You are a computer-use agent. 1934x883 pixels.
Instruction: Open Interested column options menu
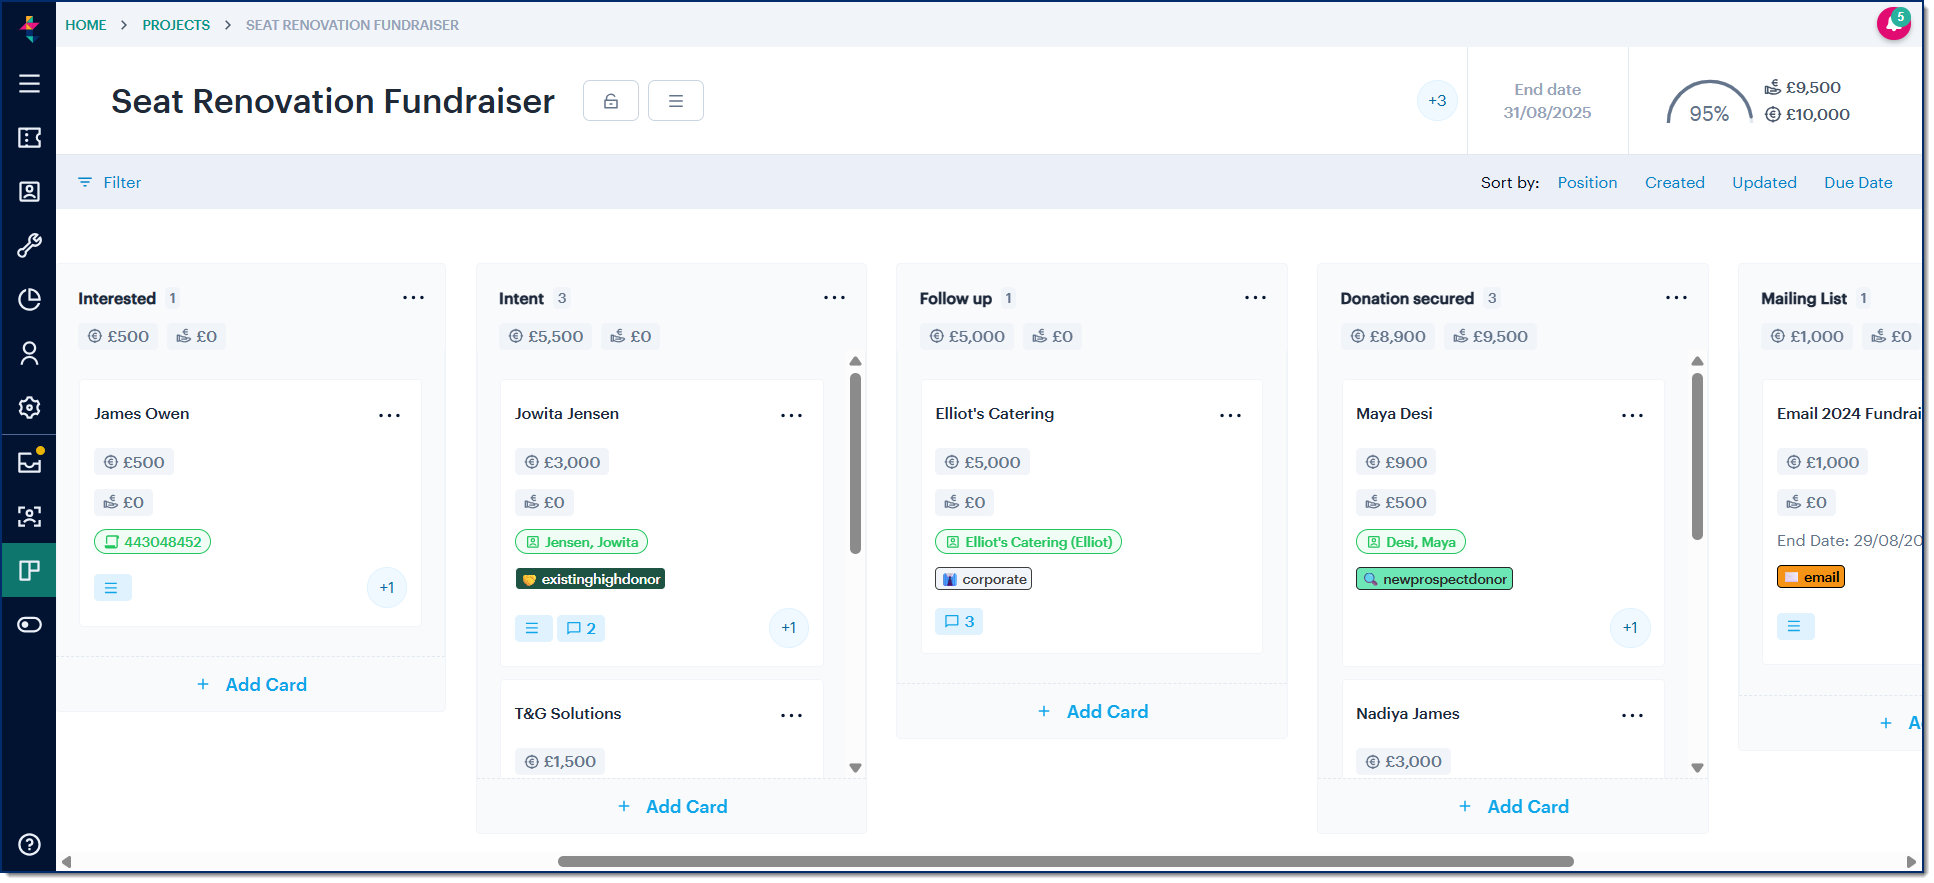point(413,298)
